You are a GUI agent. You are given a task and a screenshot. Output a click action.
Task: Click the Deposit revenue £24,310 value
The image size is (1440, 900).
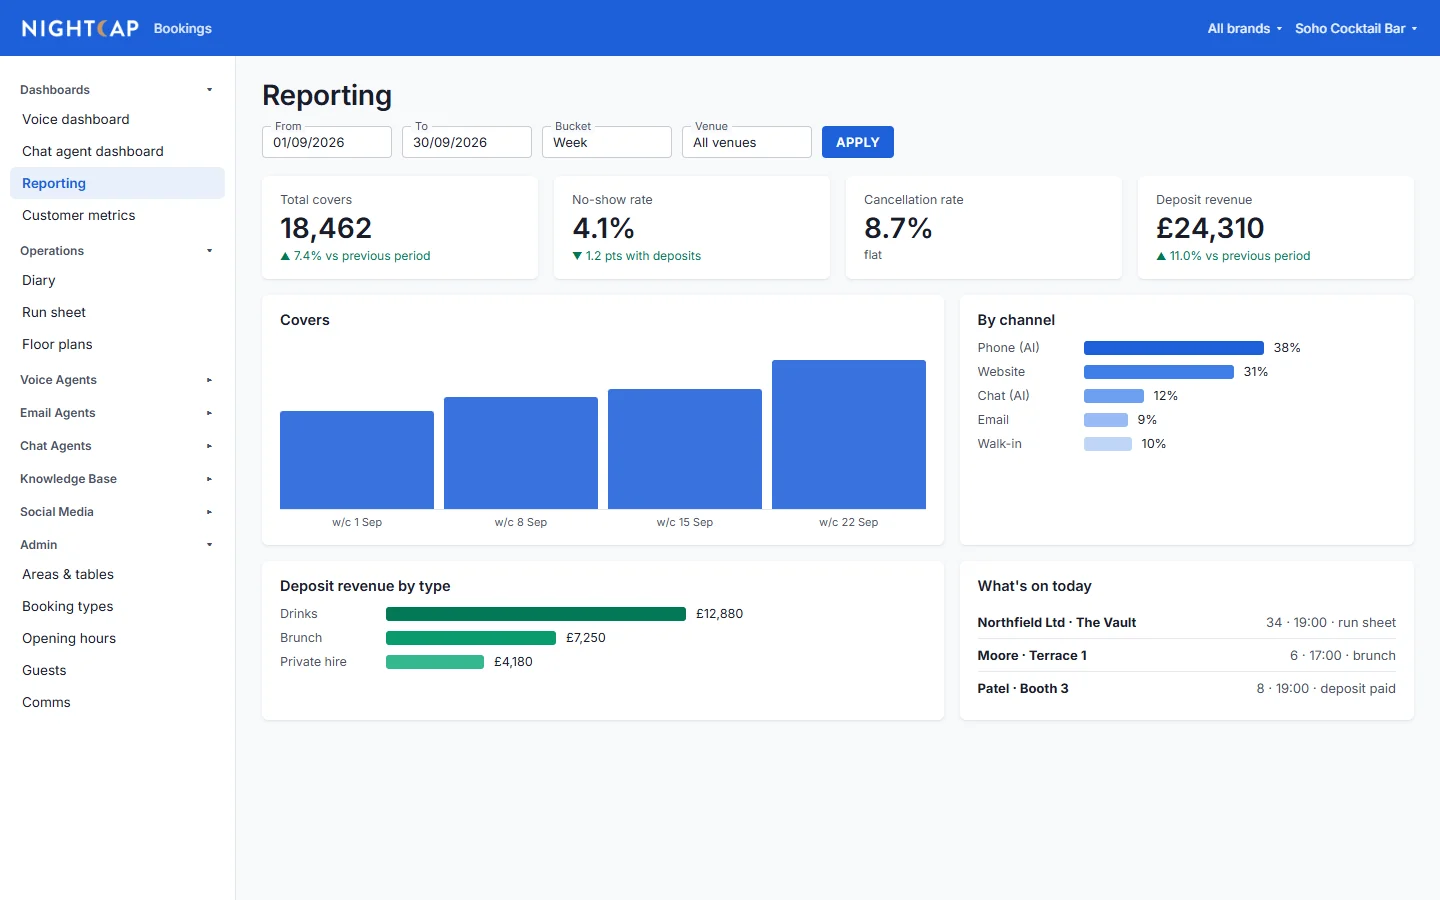click(x=1210, y=228)
